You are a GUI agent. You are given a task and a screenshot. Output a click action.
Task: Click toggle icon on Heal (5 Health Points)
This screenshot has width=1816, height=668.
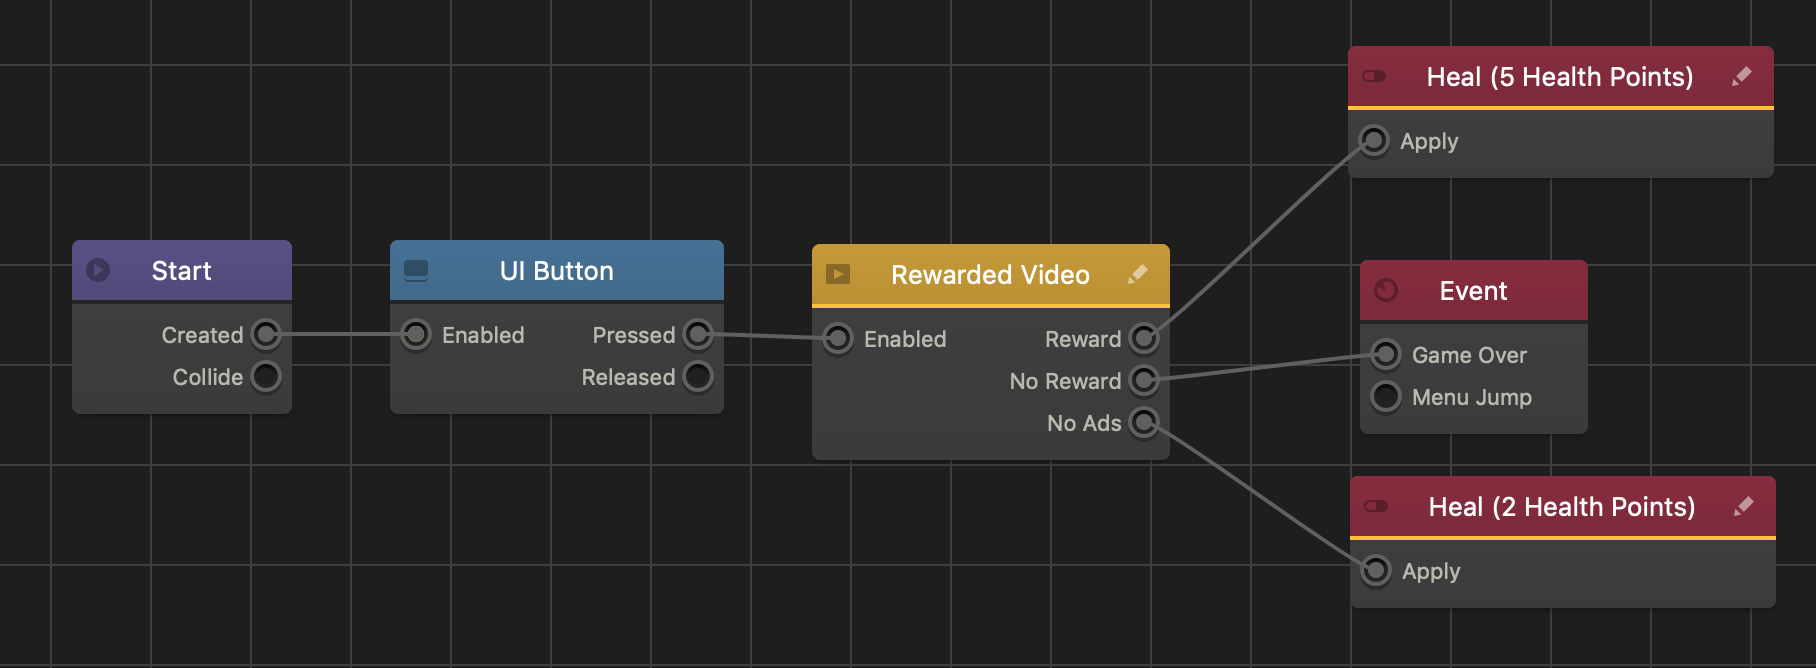point(1375,76)
